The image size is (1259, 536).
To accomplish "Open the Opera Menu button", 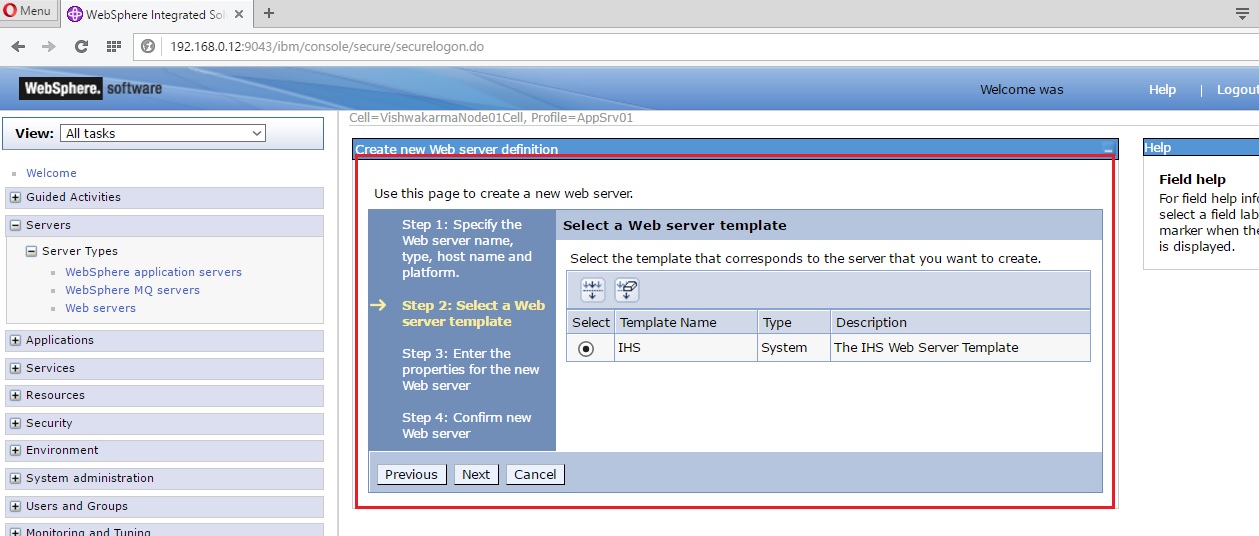I will [x=29, y=11].
